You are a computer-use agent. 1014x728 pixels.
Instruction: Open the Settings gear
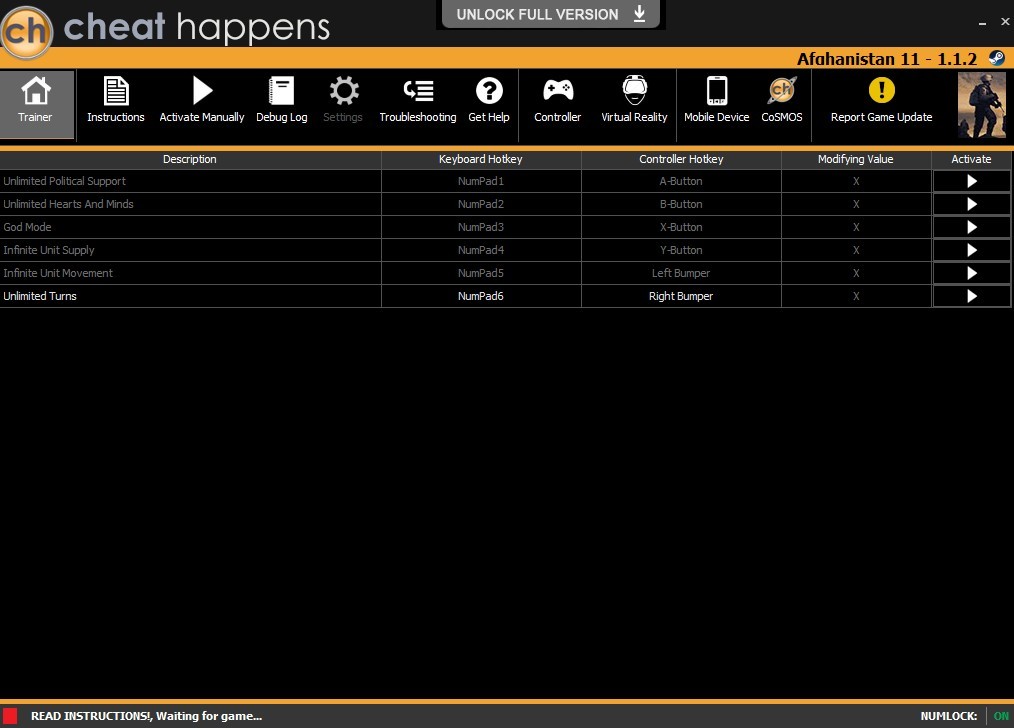(343, 100)
